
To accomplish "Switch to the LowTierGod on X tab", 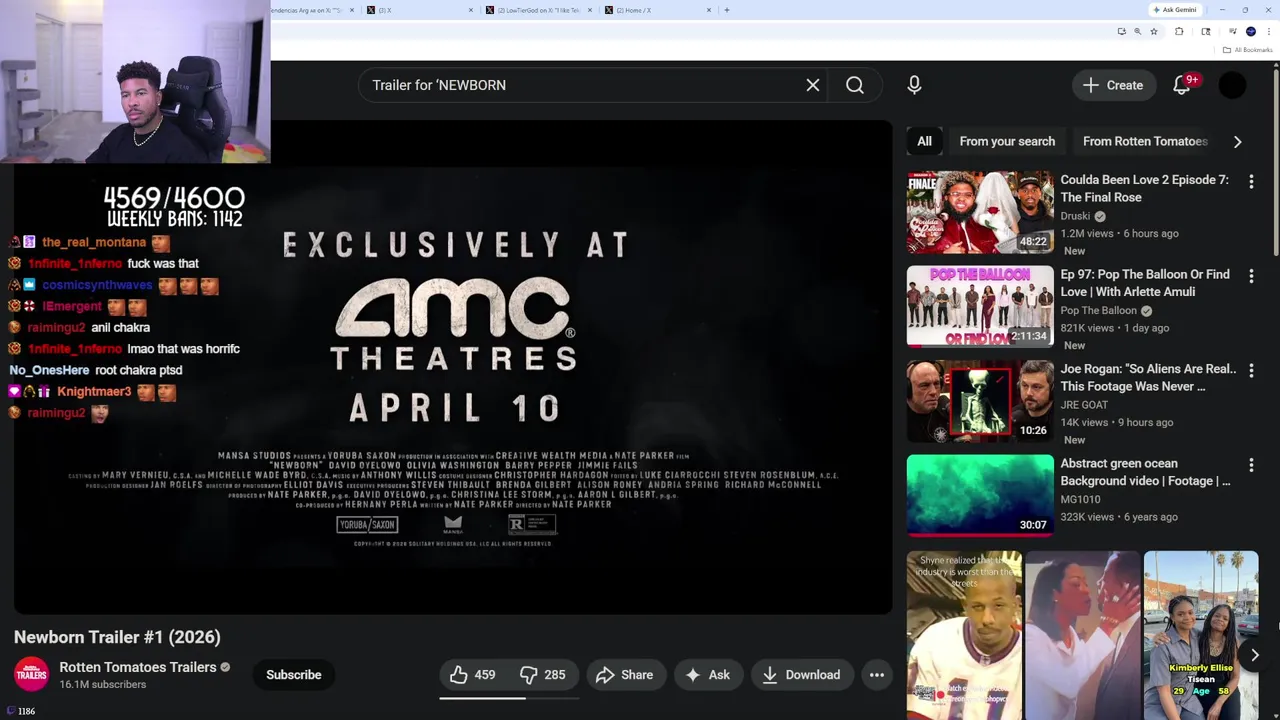I will pyautogui.click(x=540, y=10).
